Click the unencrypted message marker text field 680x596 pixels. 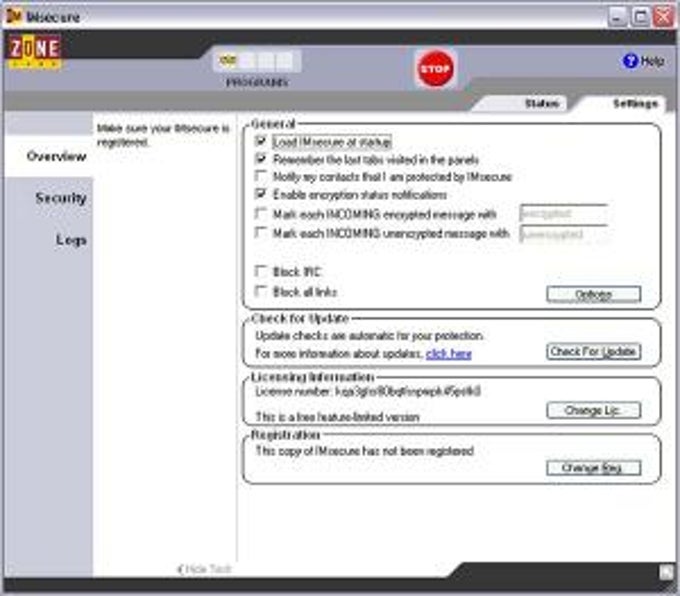click(564, 234)
